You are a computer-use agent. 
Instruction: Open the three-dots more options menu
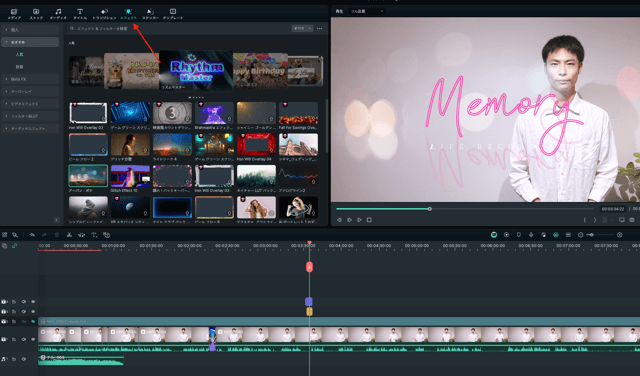[320, 29]
